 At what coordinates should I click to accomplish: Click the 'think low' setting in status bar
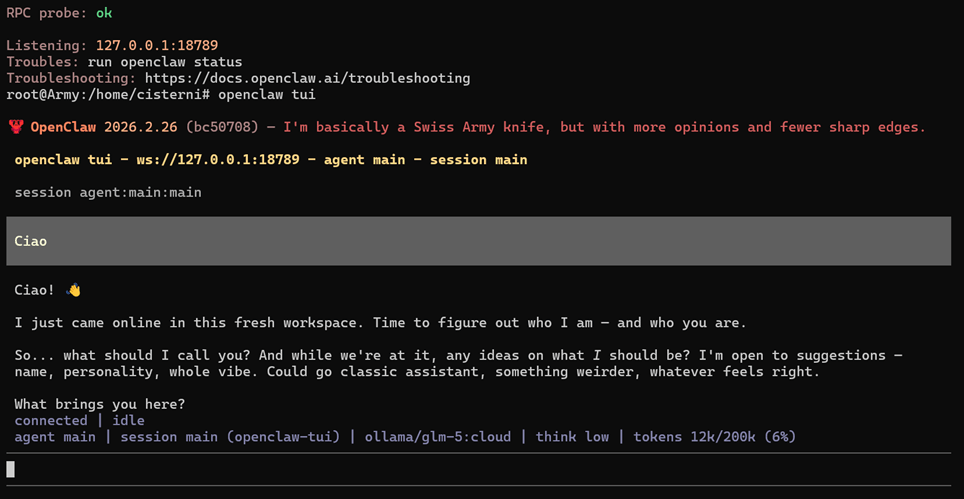pos(576,437)
